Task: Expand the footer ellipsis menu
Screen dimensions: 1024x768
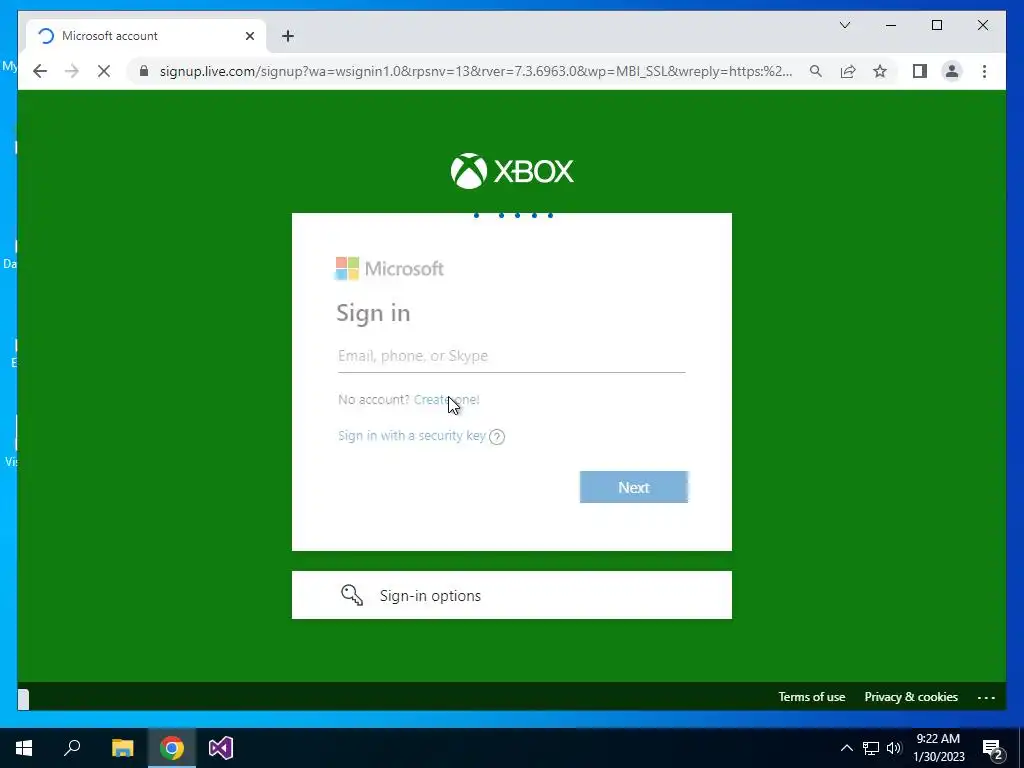Action: pos(986,697)
